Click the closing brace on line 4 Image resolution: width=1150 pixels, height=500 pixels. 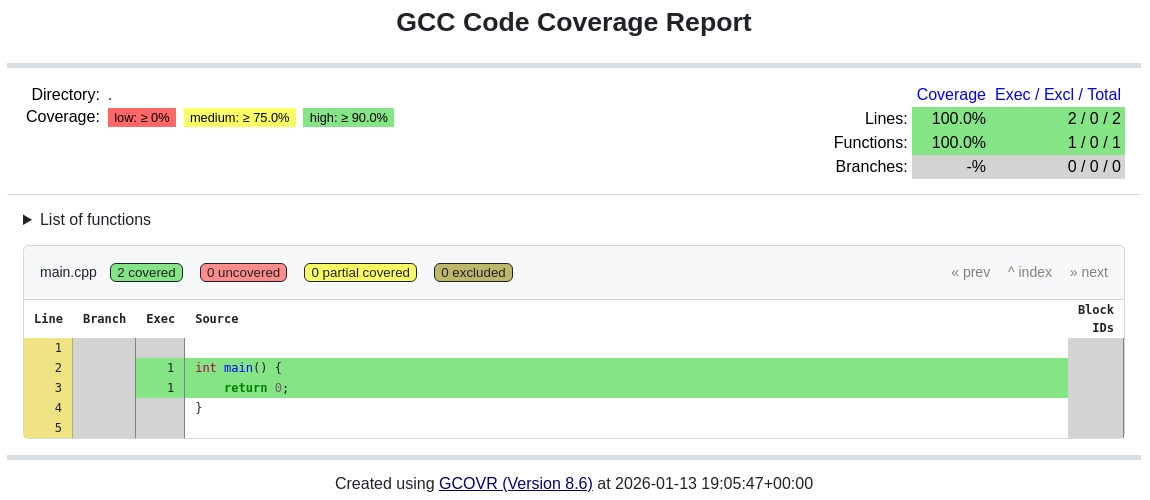(x=199, y=407)
